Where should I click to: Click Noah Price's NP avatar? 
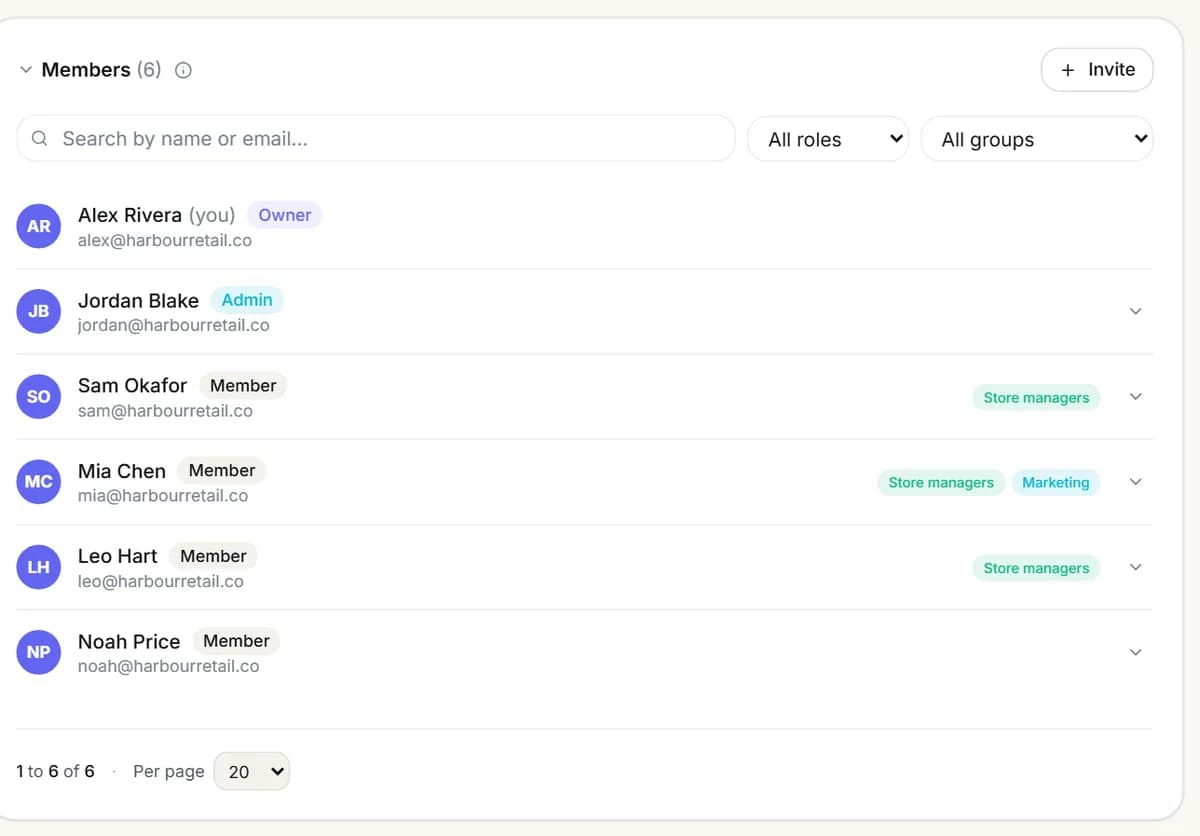pyautogui.click(x=39, y=652)
